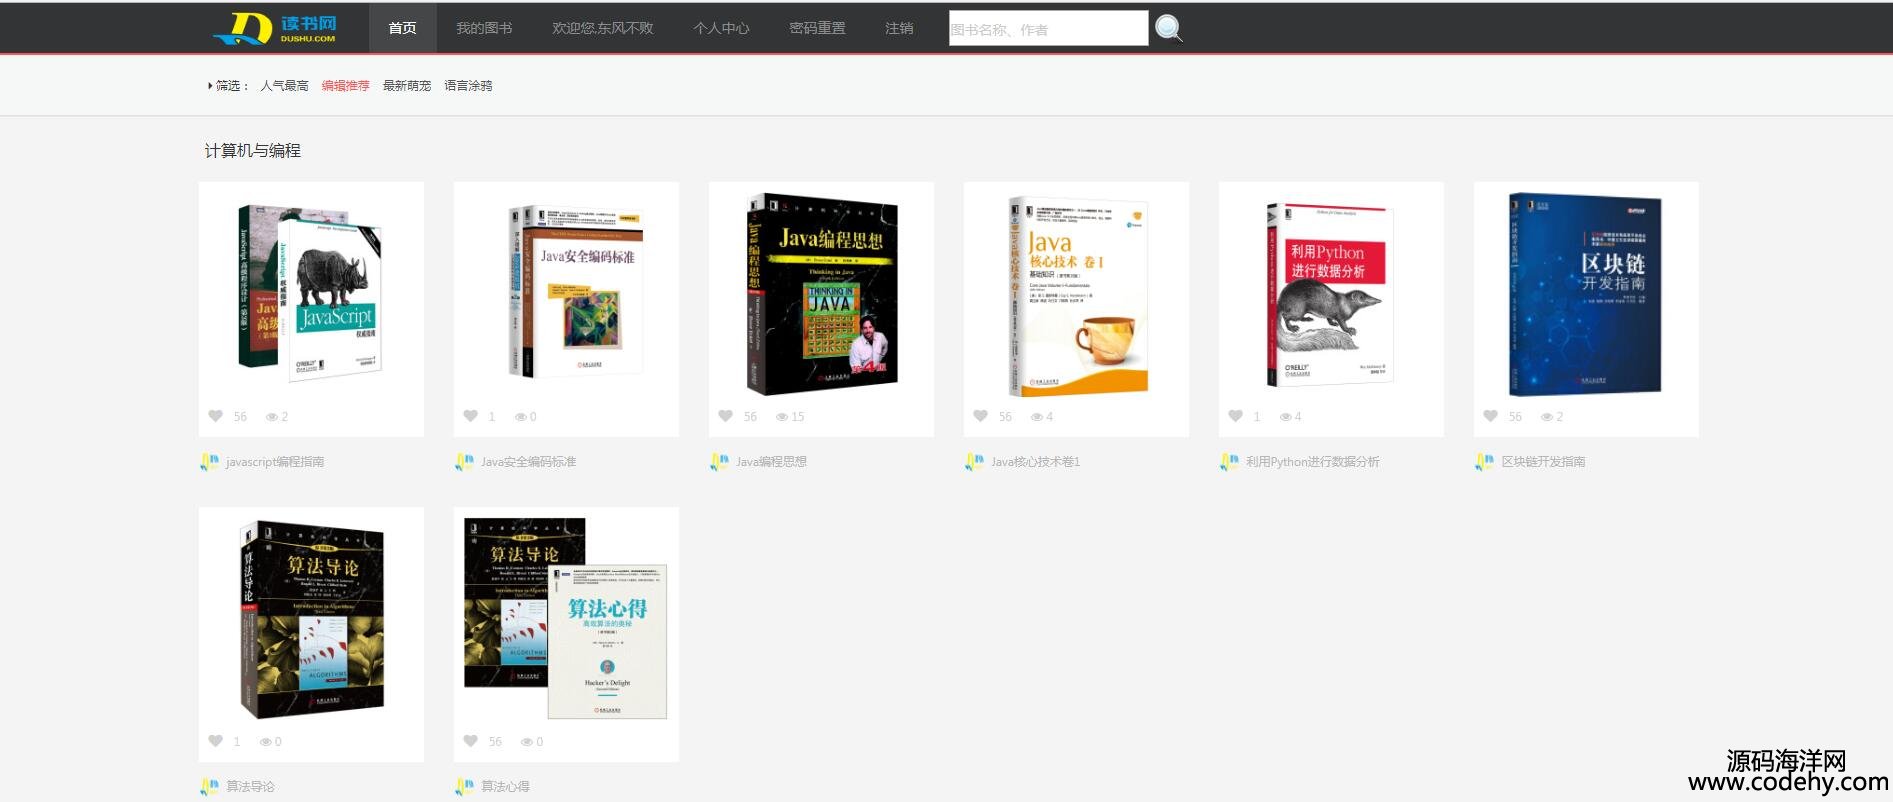Apply the 最新萌宠 filter
Viewport: 1893px width, 802px height.
point(406,86)
